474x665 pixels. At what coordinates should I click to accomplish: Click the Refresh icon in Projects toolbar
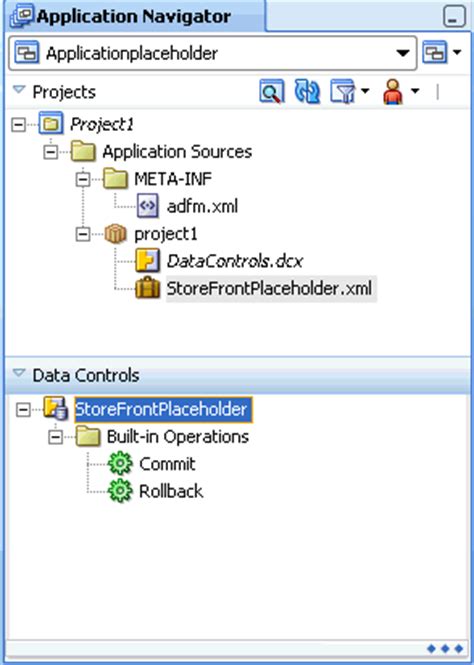point(307,91)
